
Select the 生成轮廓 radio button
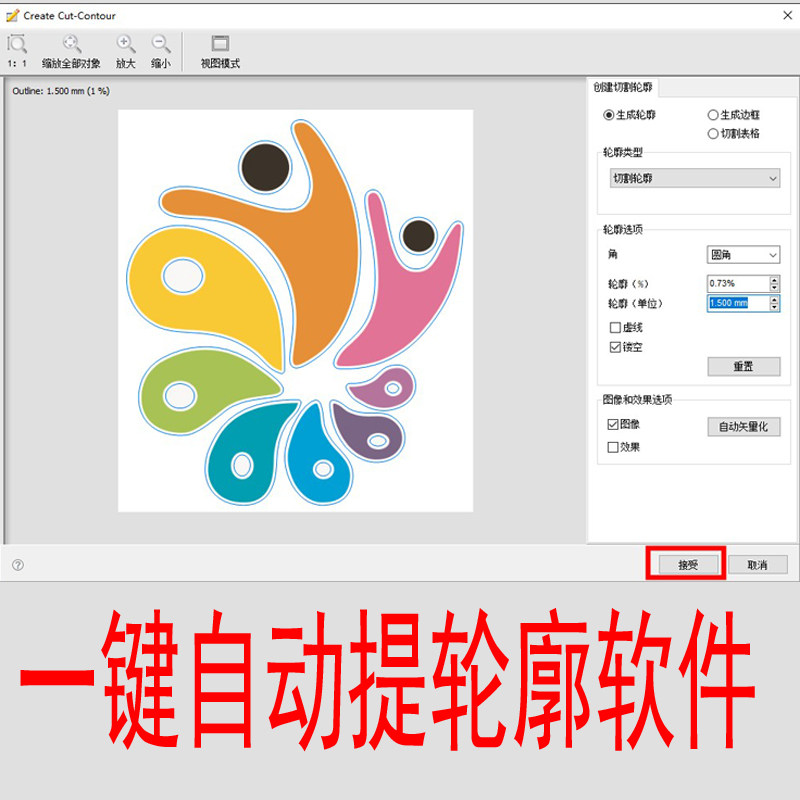click(x=608, y=115)
